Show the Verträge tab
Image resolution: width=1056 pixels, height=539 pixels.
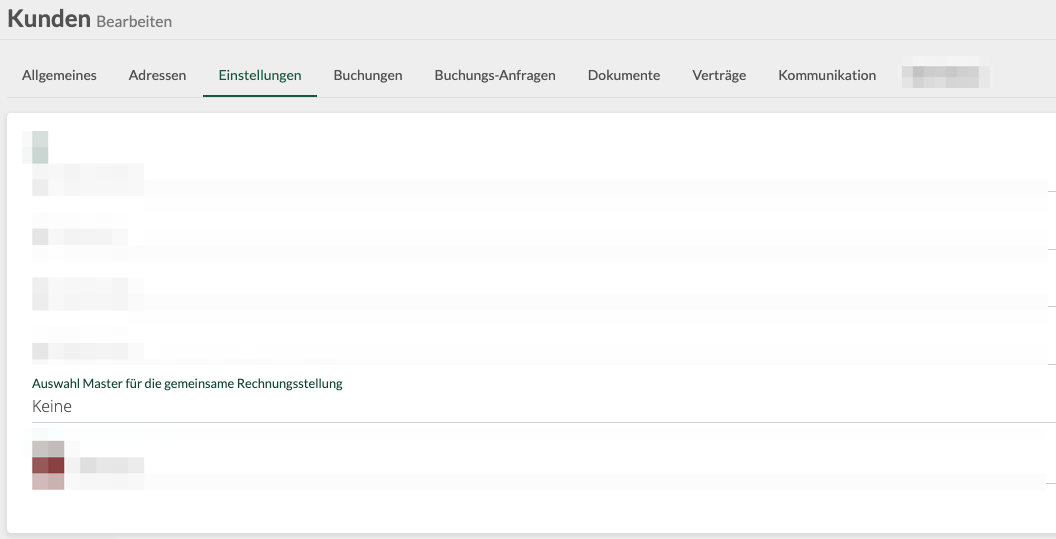[x=719, y=75]
